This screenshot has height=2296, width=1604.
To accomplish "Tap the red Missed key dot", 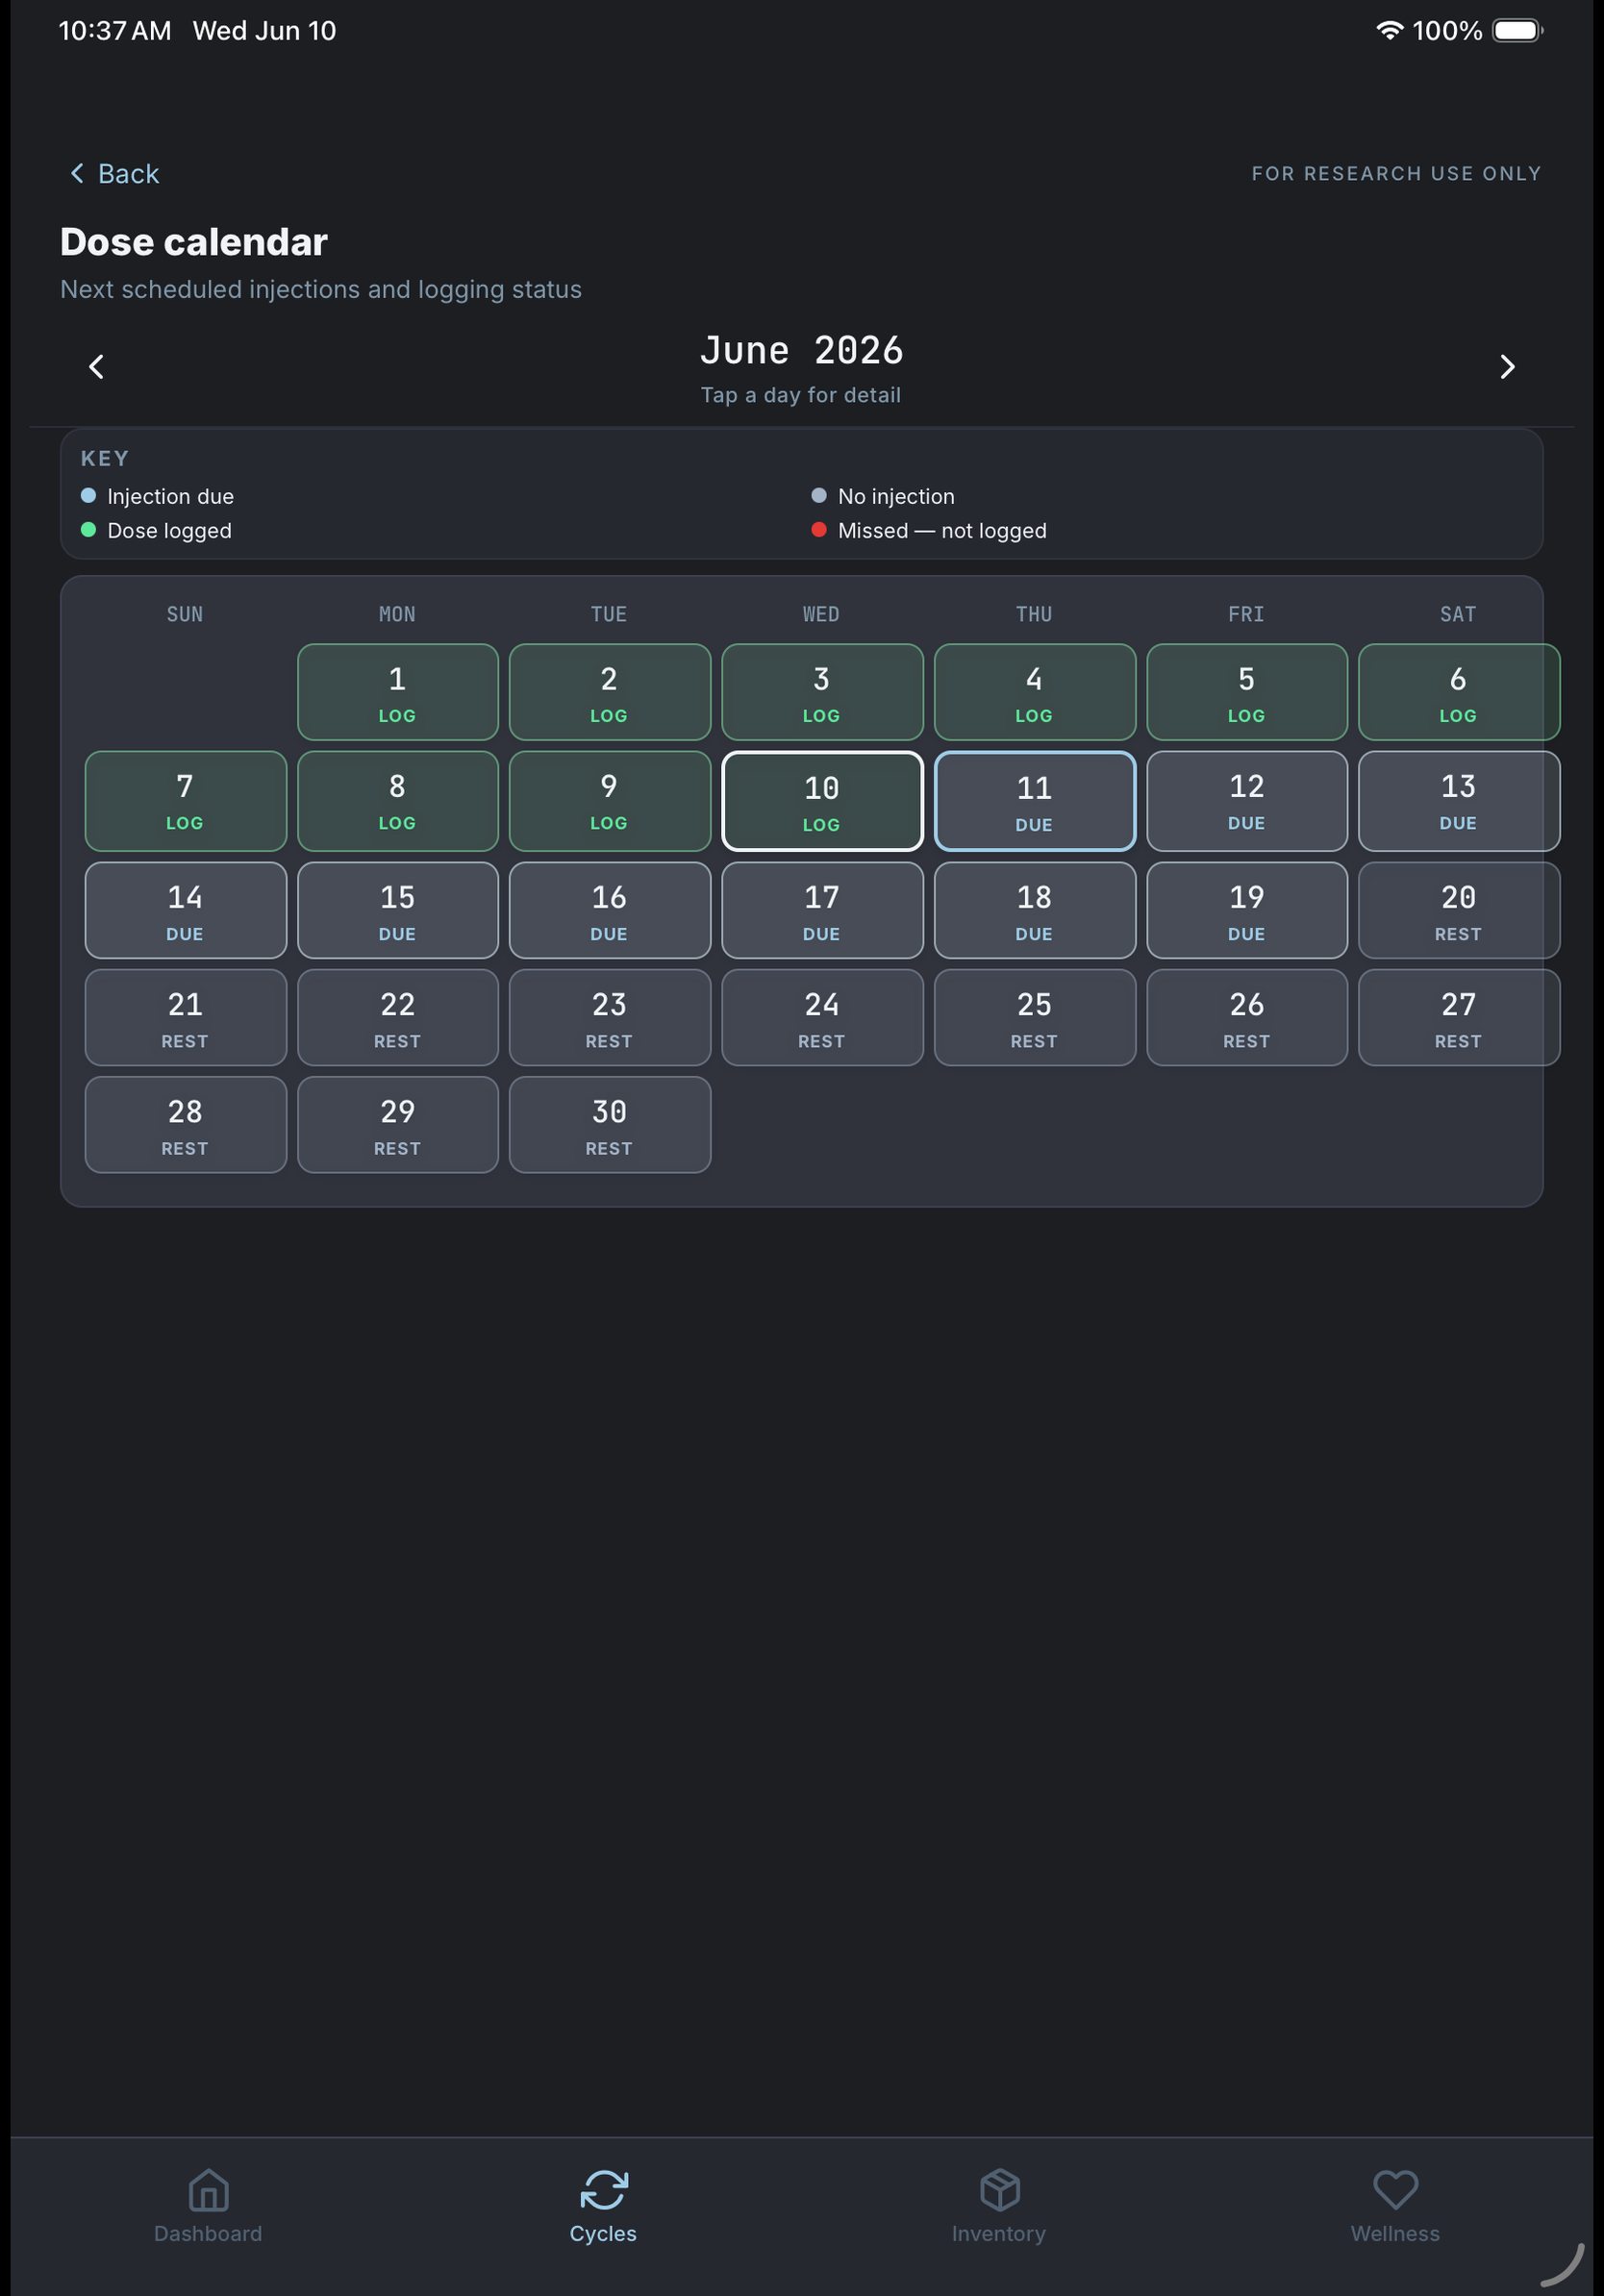I will pyautogui.click(x=819, y=530).
